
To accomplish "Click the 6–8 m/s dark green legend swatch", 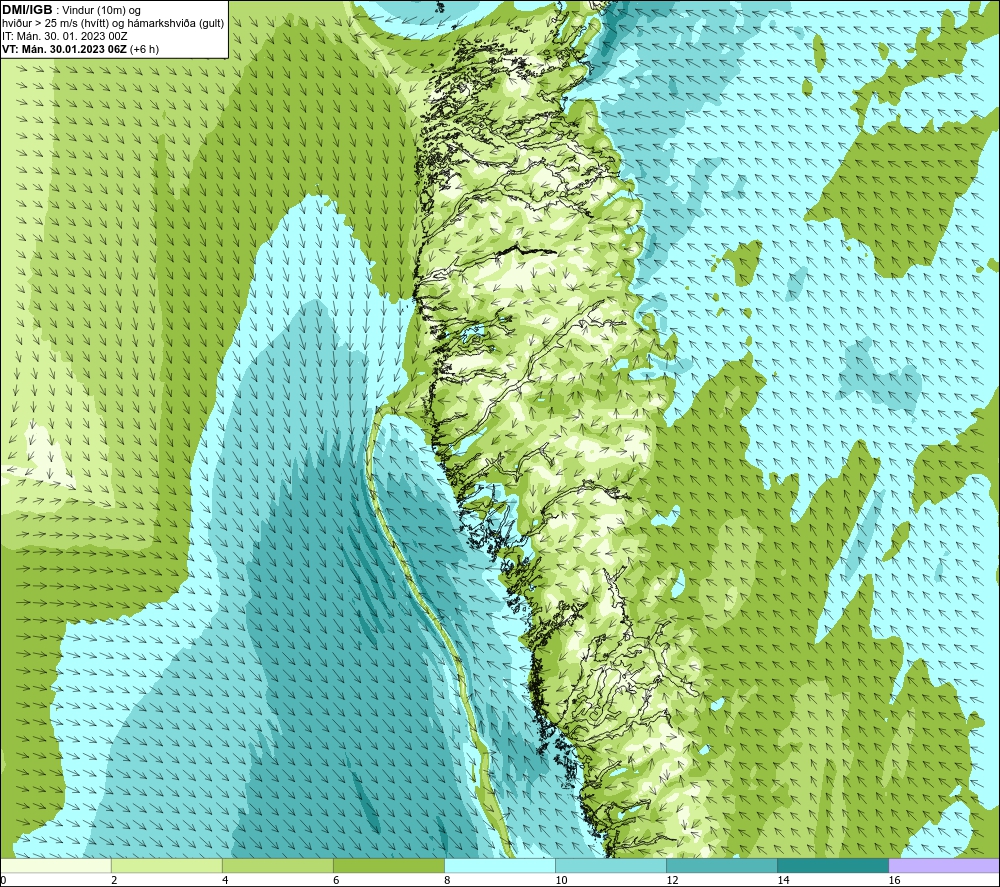I will (388, 865).
